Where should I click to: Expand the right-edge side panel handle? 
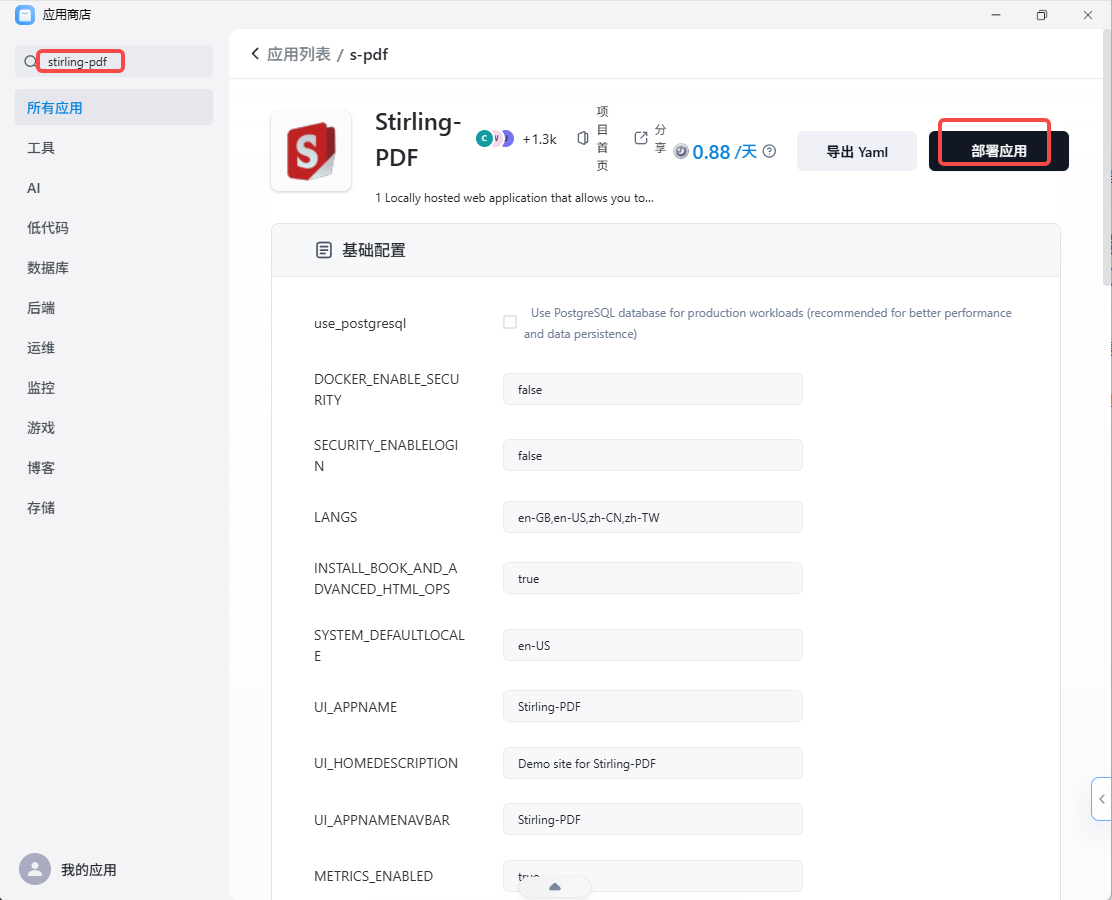[x=1101, y=799]
